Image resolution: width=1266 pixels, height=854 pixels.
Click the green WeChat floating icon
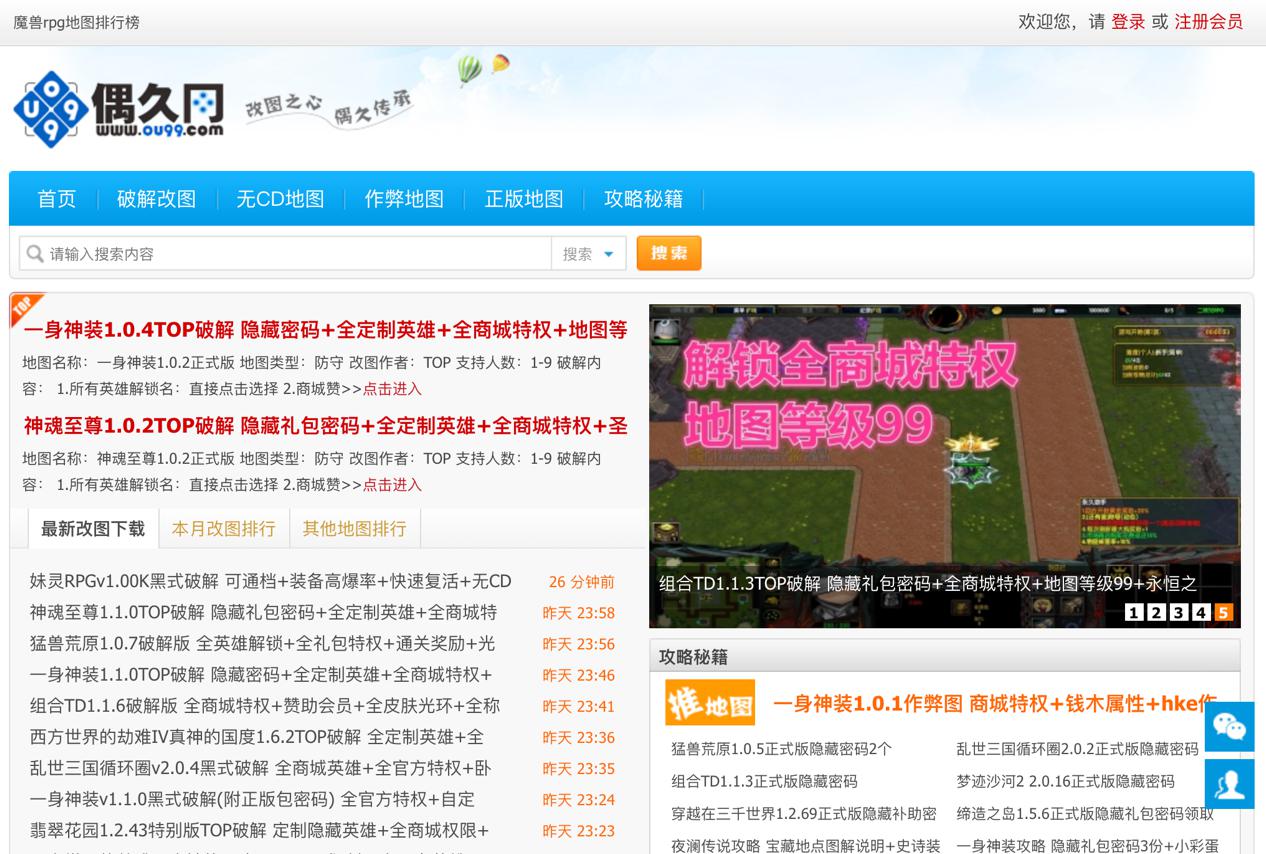point(1229,726)
